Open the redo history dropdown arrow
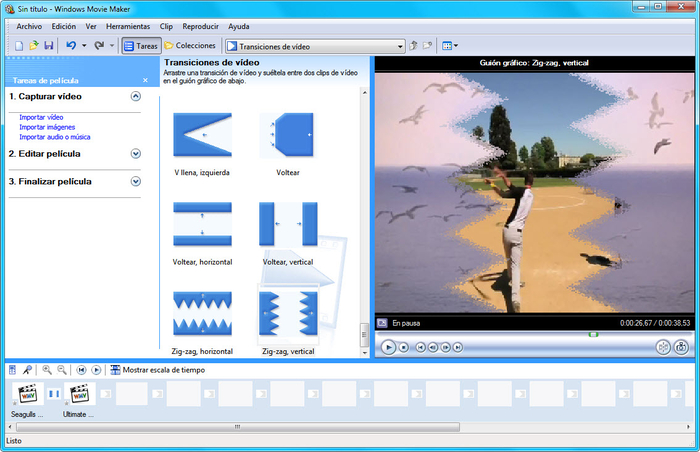 click(112, 46)
